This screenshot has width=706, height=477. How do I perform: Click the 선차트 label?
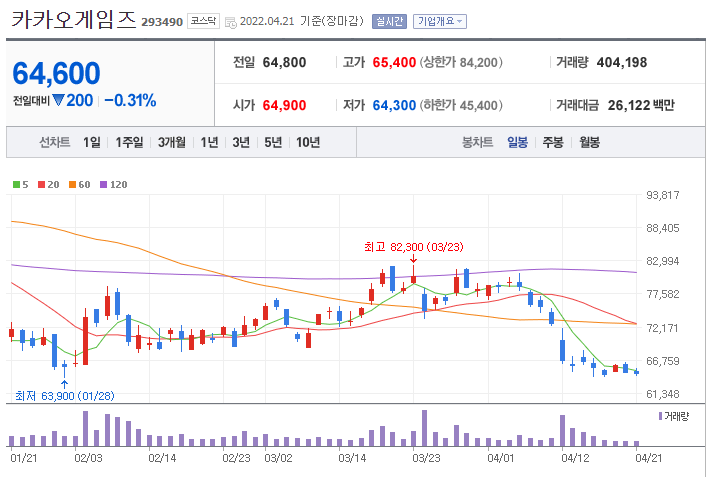pos(54,142)
